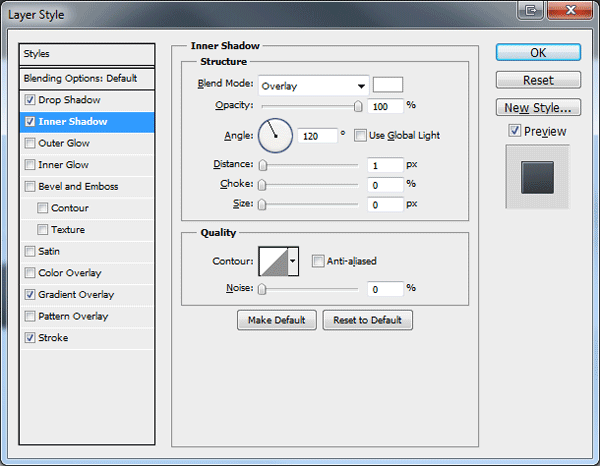Click the inner shadow color swatch

[x=388, y=85]
